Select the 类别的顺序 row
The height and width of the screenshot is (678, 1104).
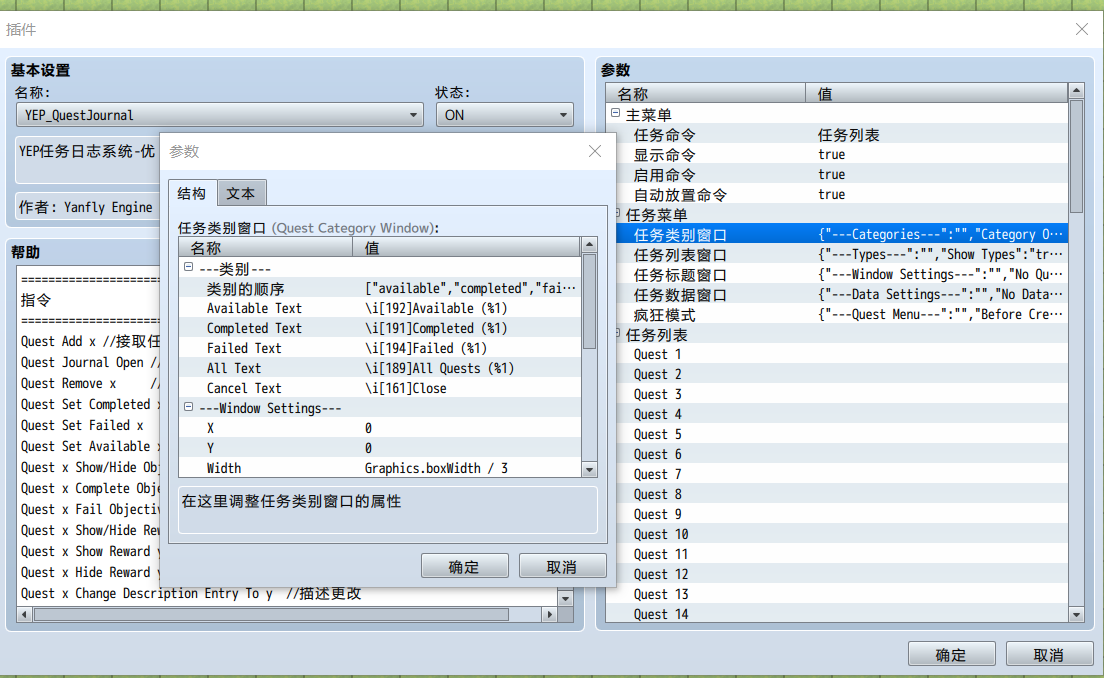click(x=380, y=288)
